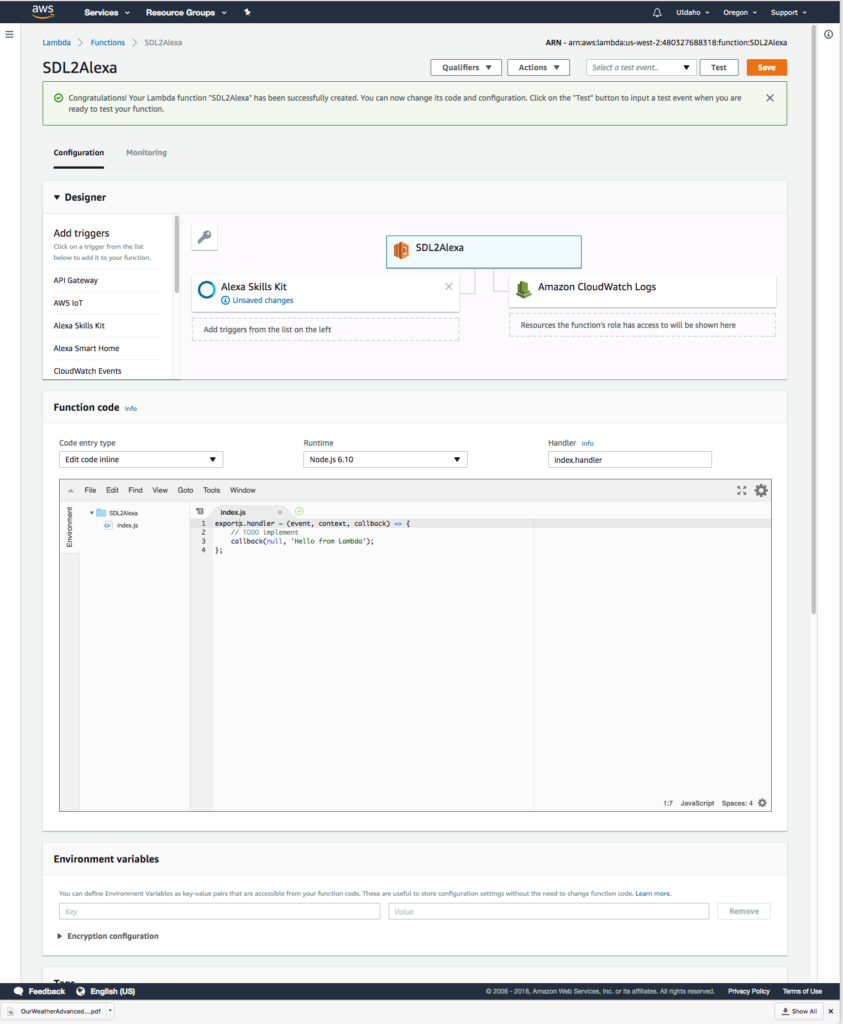Open the editor Window menu

pos(243,490)
